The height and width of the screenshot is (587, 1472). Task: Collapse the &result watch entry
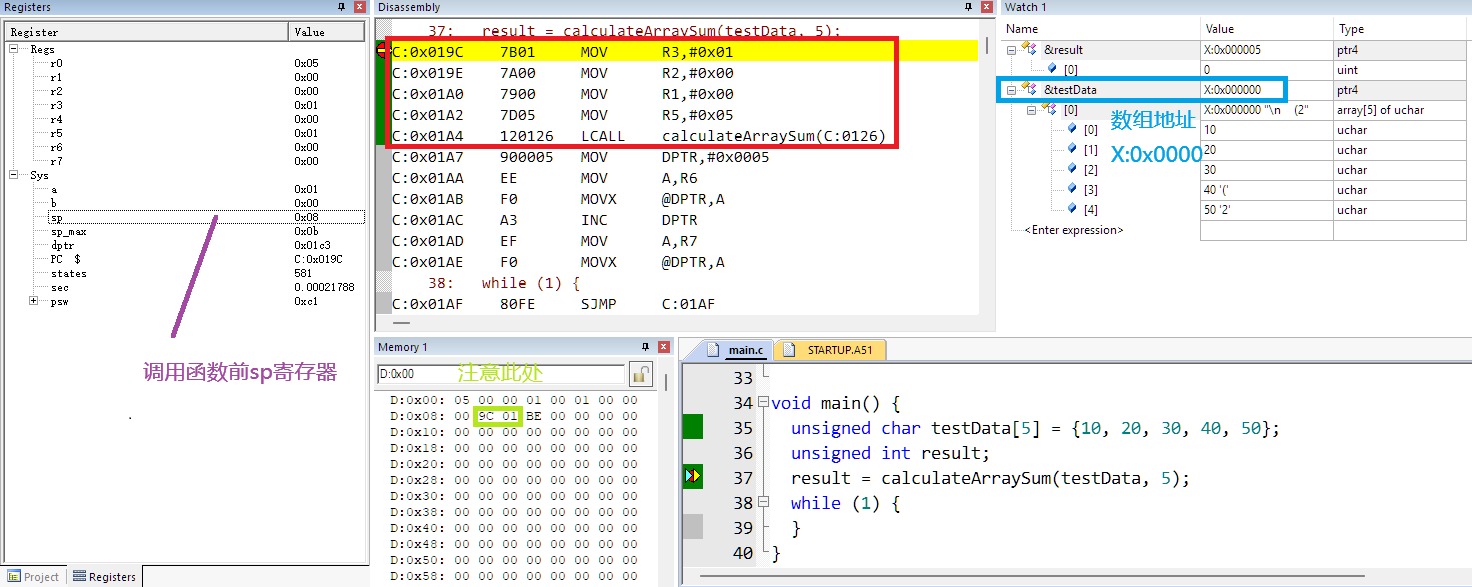pos(1011,50)
